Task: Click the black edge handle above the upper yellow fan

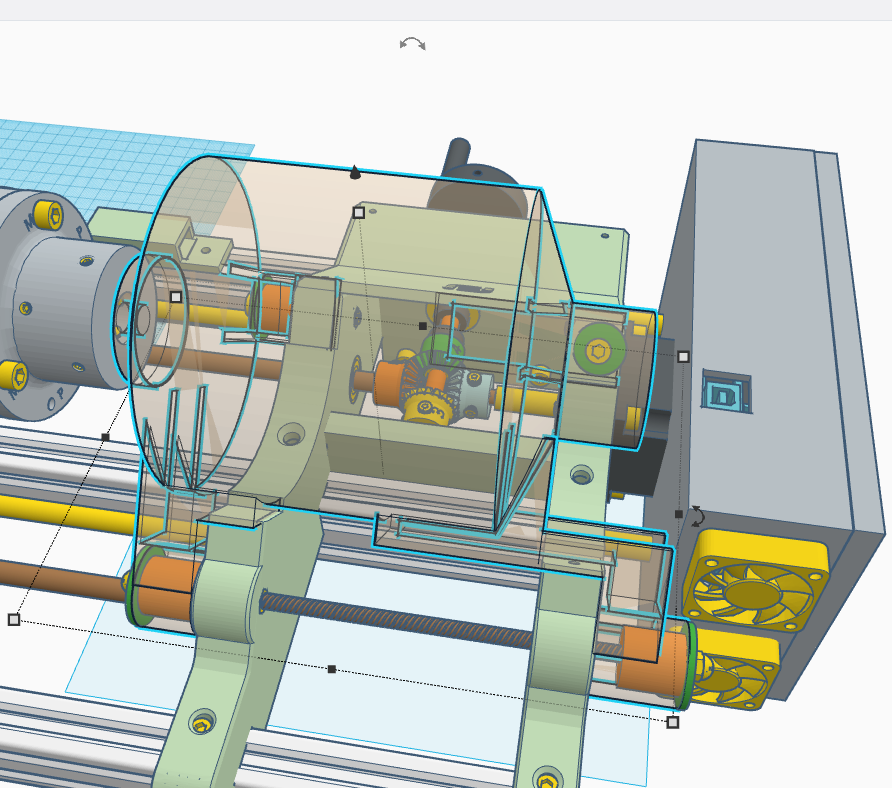Action: (x=678, y=514)
